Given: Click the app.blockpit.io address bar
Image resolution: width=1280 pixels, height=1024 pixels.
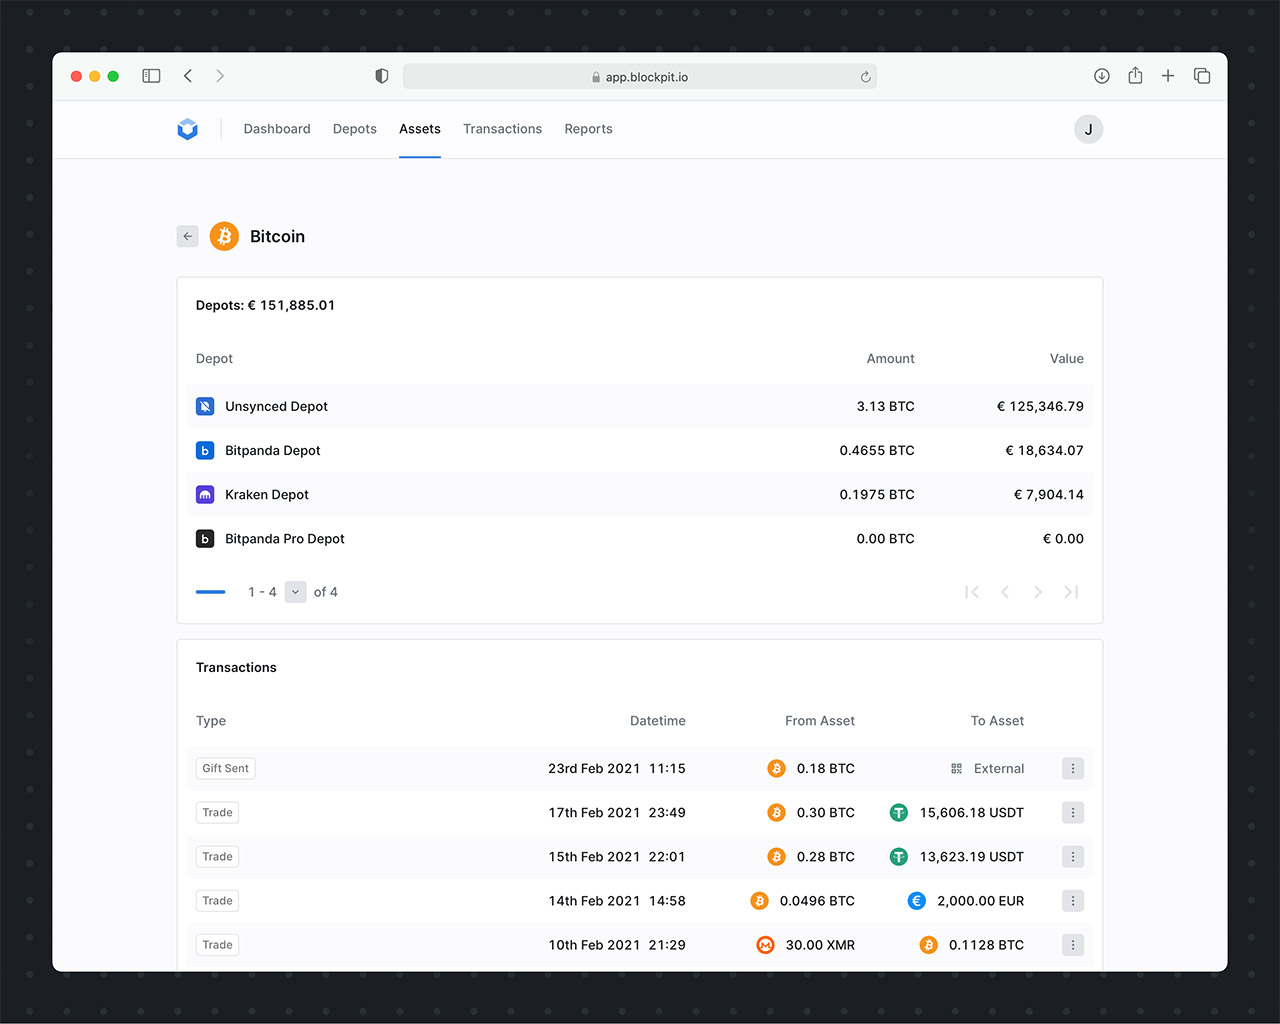Looking at the screenshot, I should pos(640,77).
